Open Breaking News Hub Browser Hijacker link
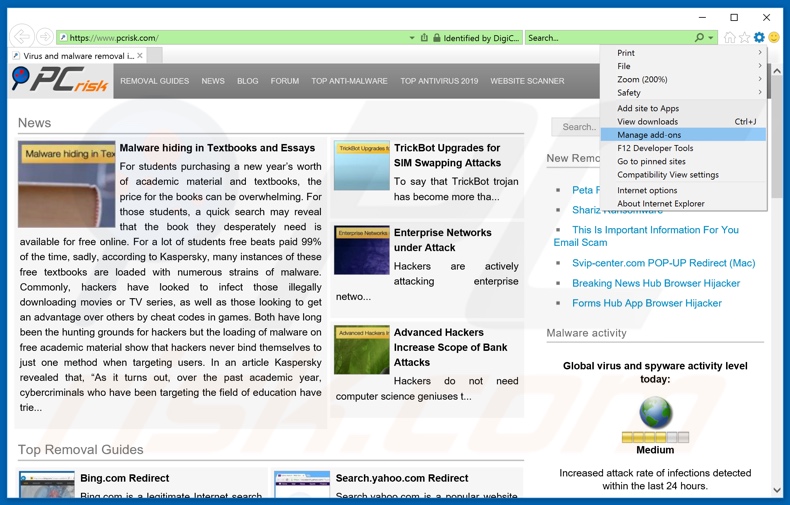Screen dimensions: 790x505 tap(655, 283)
